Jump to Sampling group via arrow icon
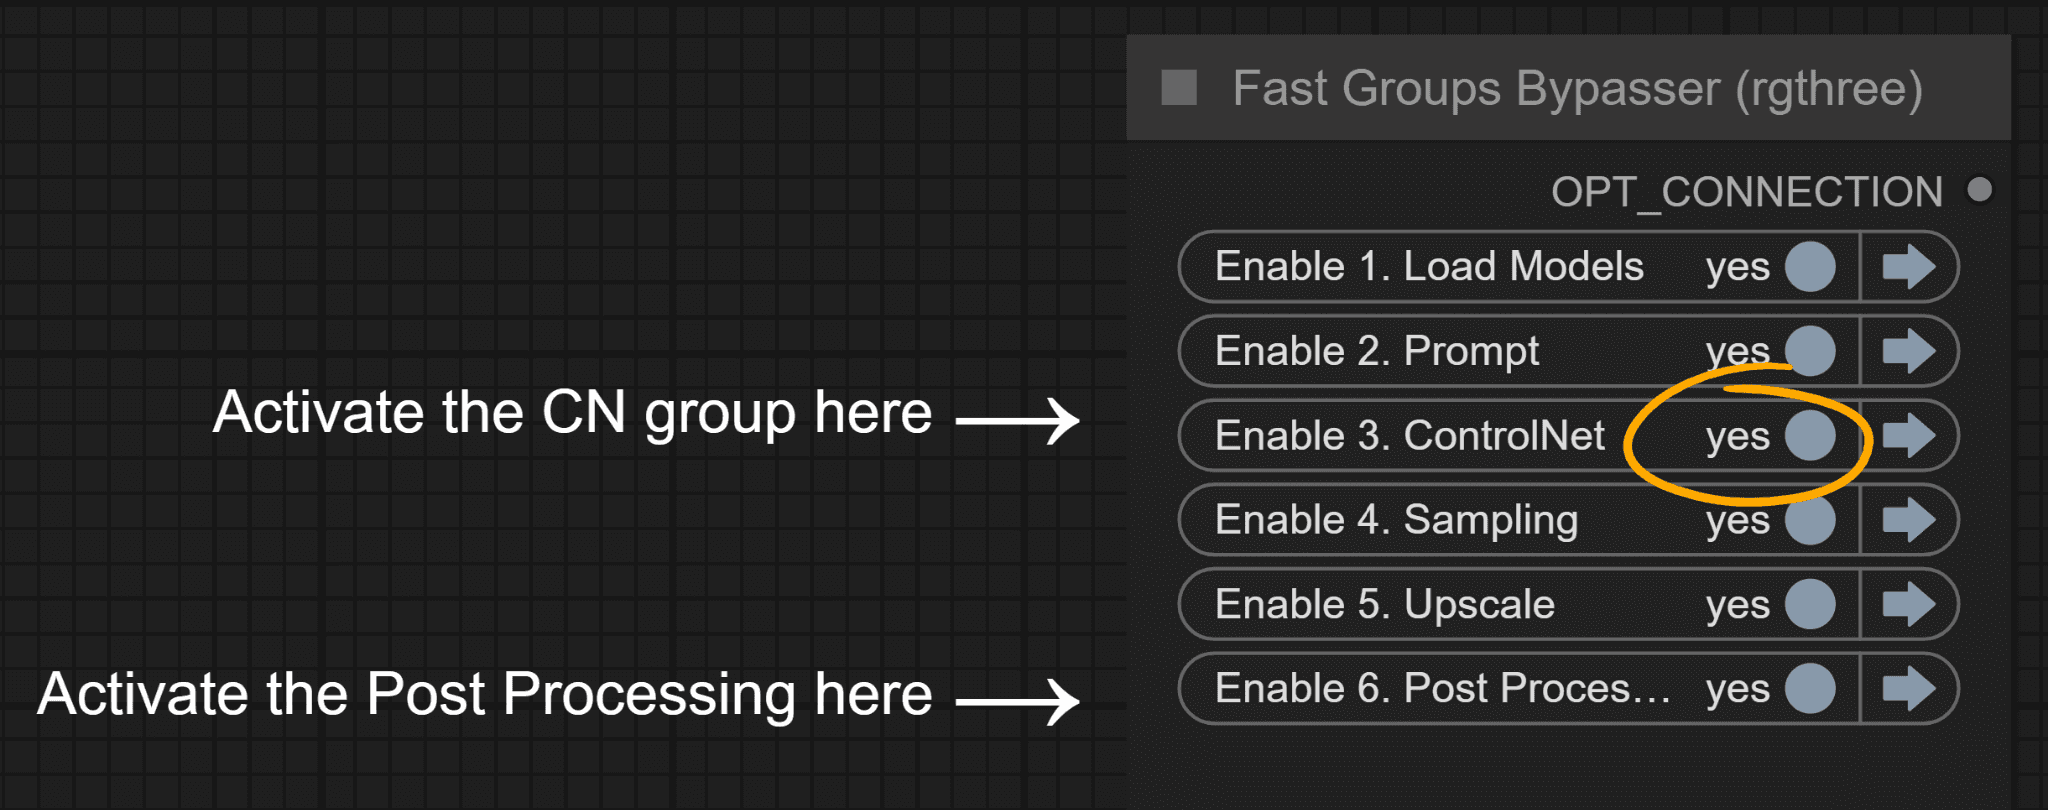The width and height of the screenshot is (2048, 810). tap(1908, 520)
